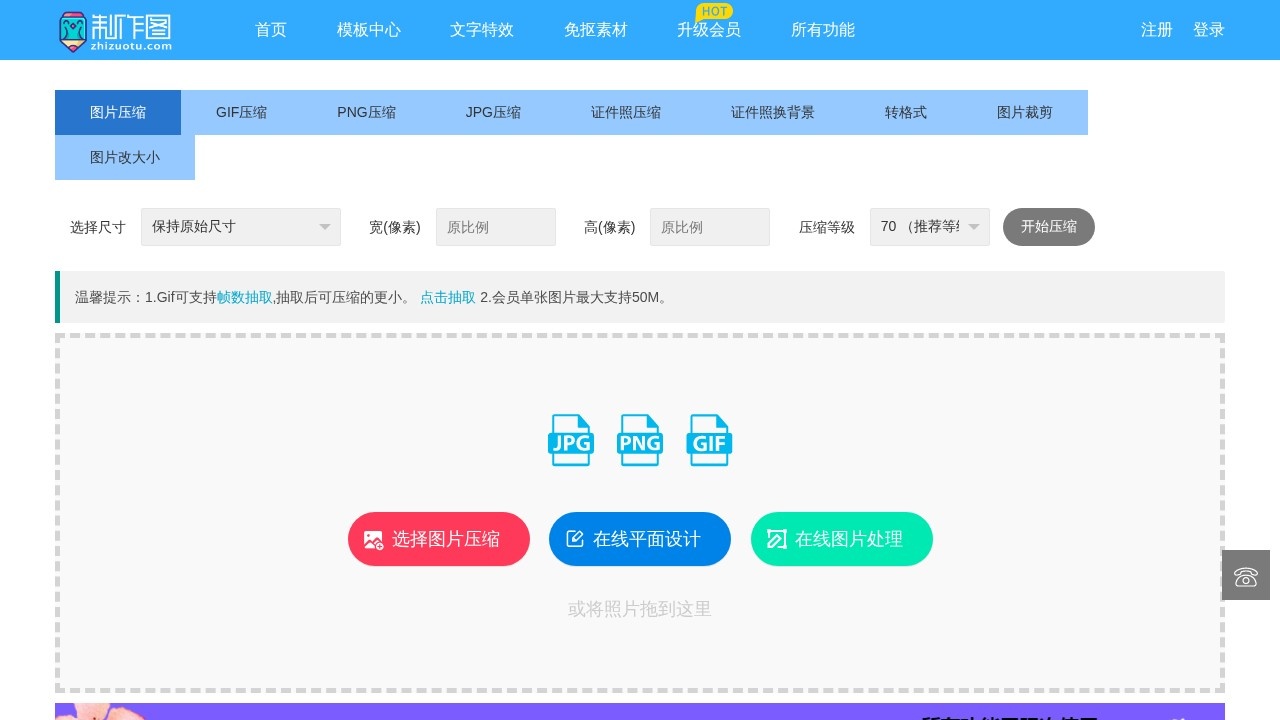The image size is (1280, 720).
Task: Click the process icon inside 在线图片处理 button
Action: (x=777, y=539)
